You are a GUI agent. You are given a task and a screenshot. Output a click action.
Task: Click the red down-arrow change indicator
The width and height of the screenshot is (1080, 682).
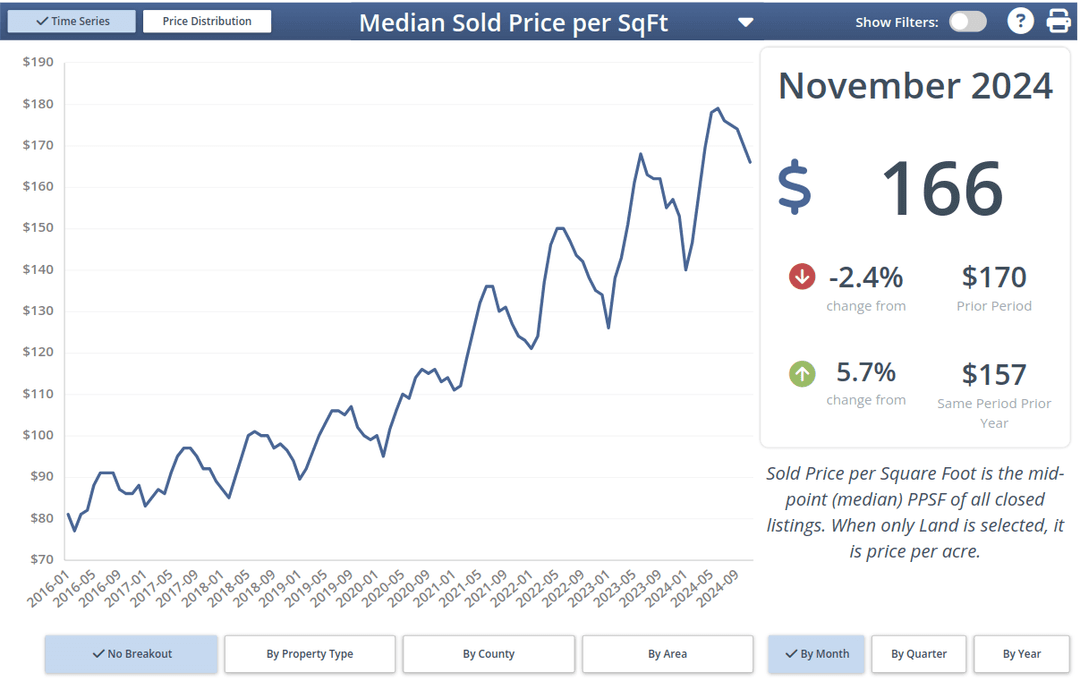tap(802, 277)
